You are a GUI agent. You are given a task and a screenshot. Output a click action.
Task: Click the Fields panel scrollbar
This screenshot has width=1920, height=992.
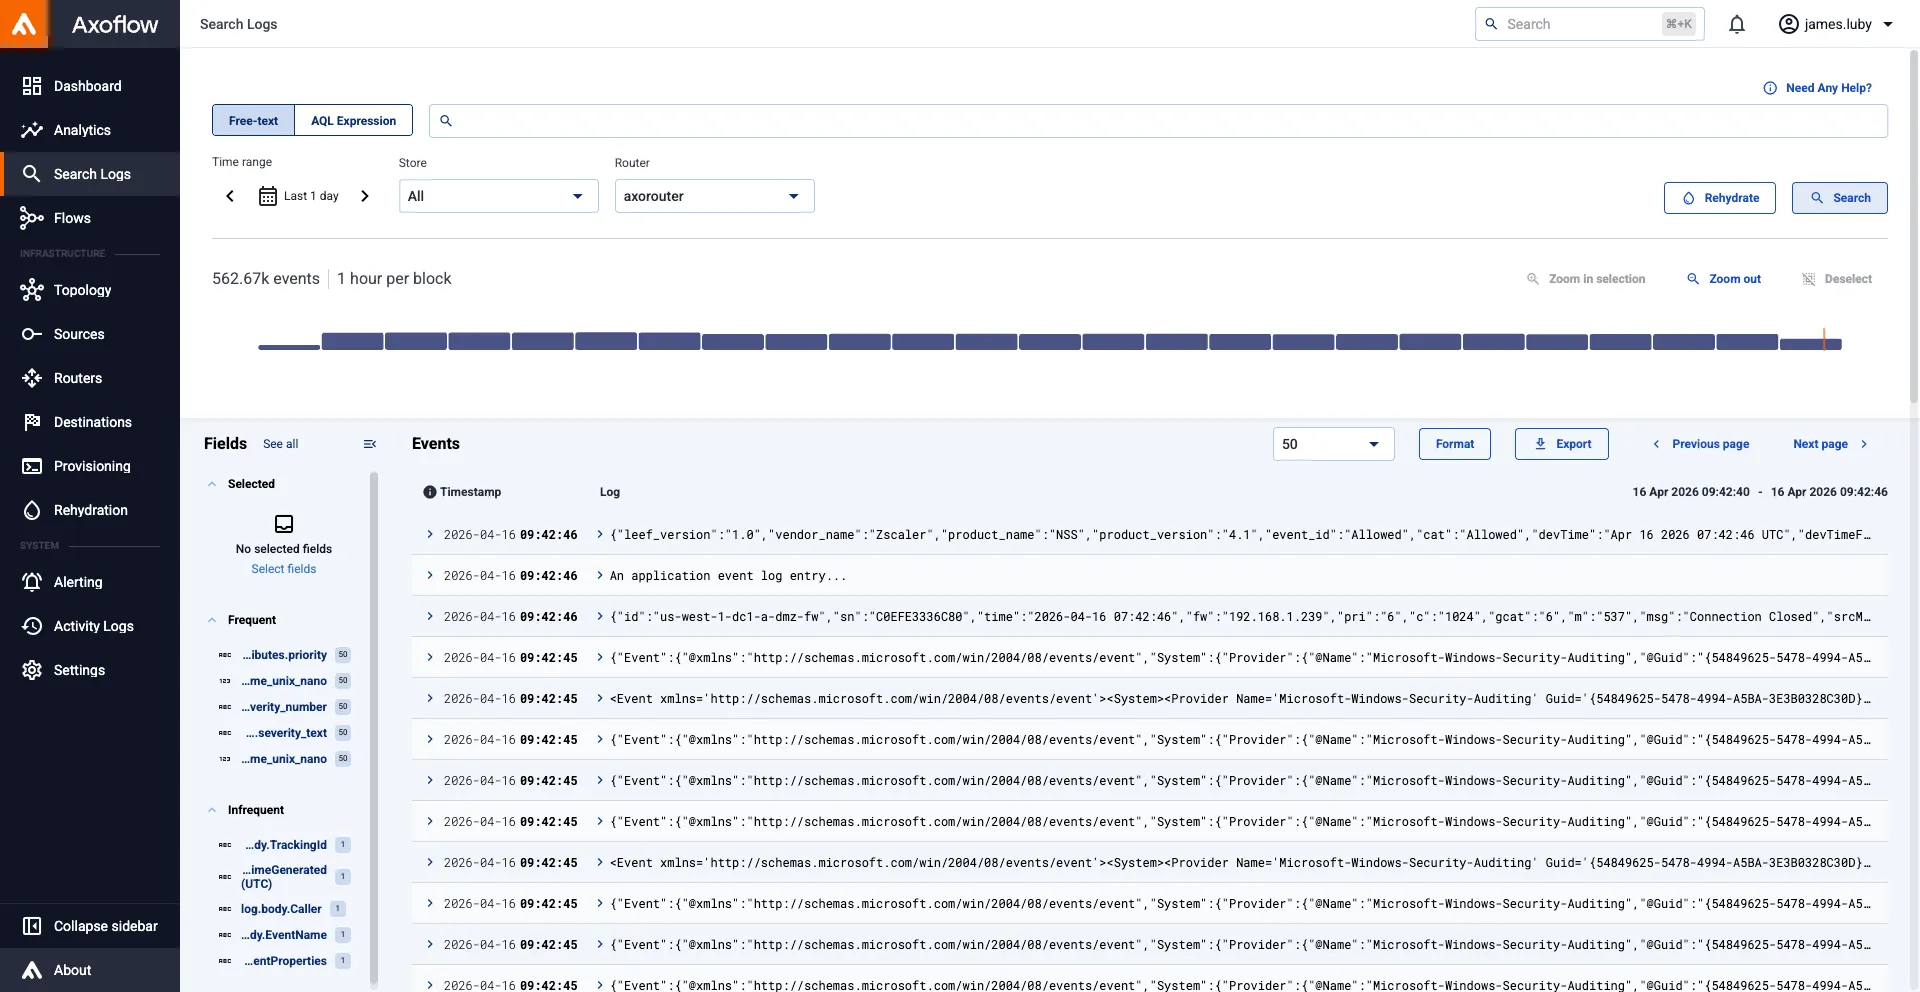tap(374, 730)
